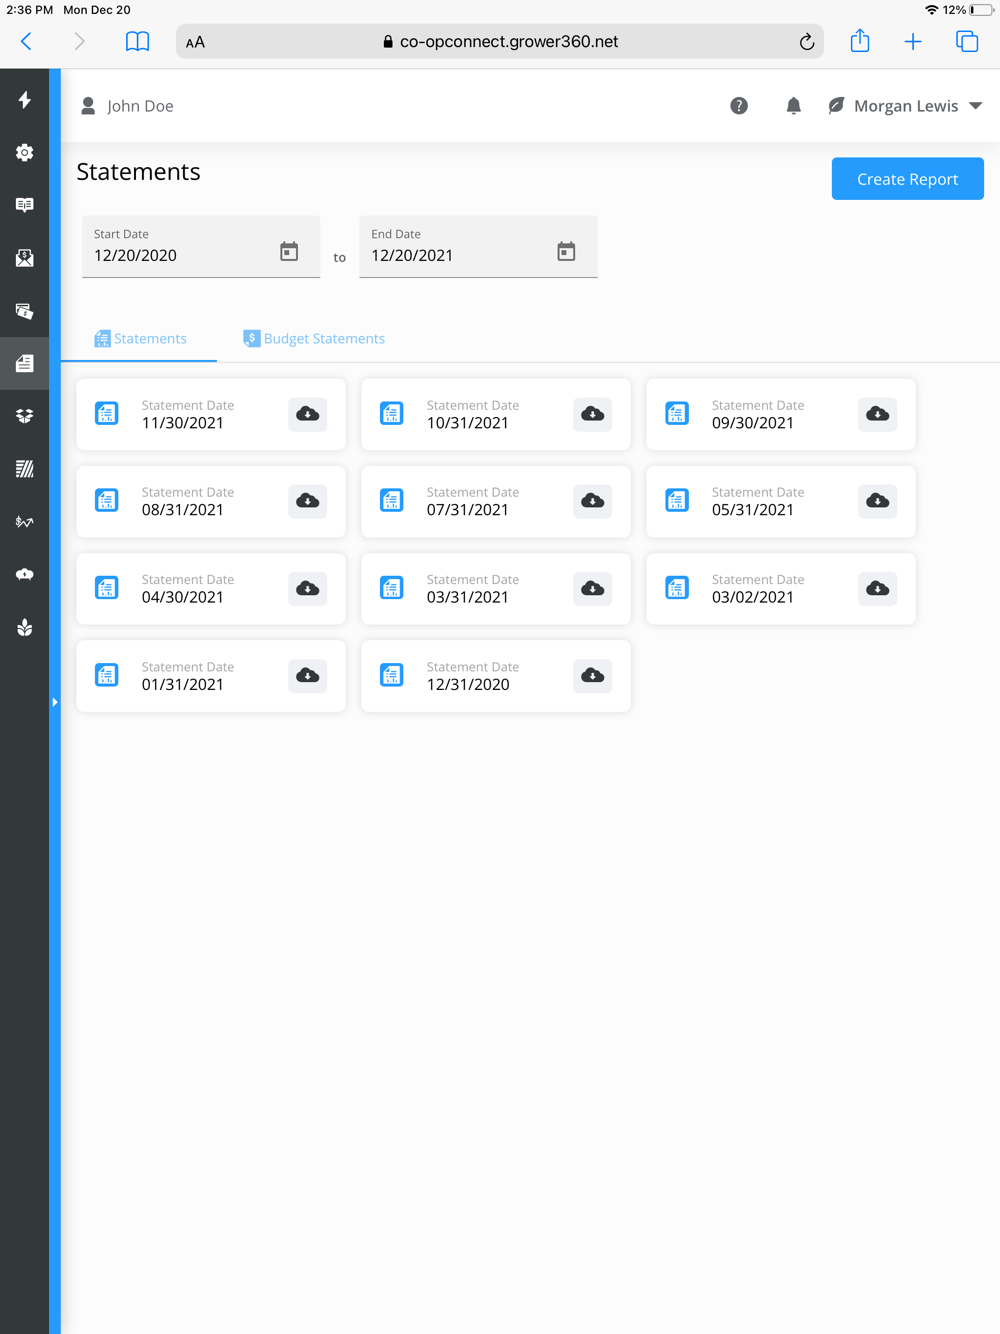Open the cloud sidebar item
The image size is (1000, 1334).
(x=24, y=574)
